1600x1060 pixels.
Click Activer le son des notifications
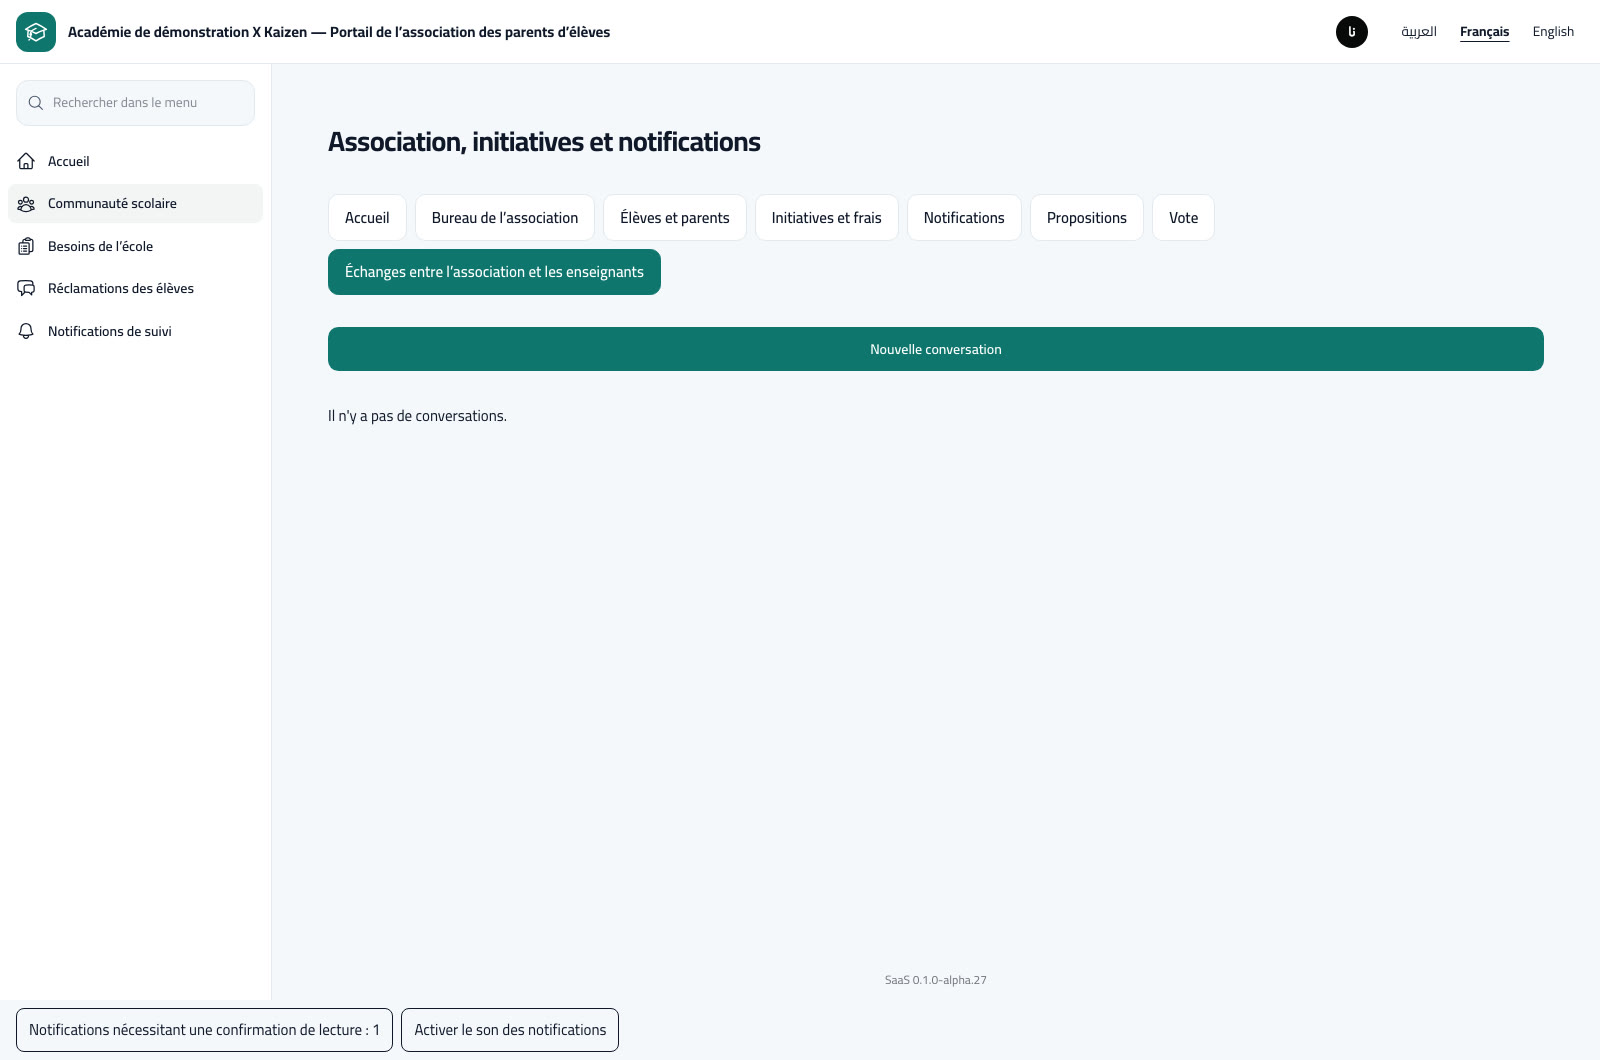point(510,1030)
